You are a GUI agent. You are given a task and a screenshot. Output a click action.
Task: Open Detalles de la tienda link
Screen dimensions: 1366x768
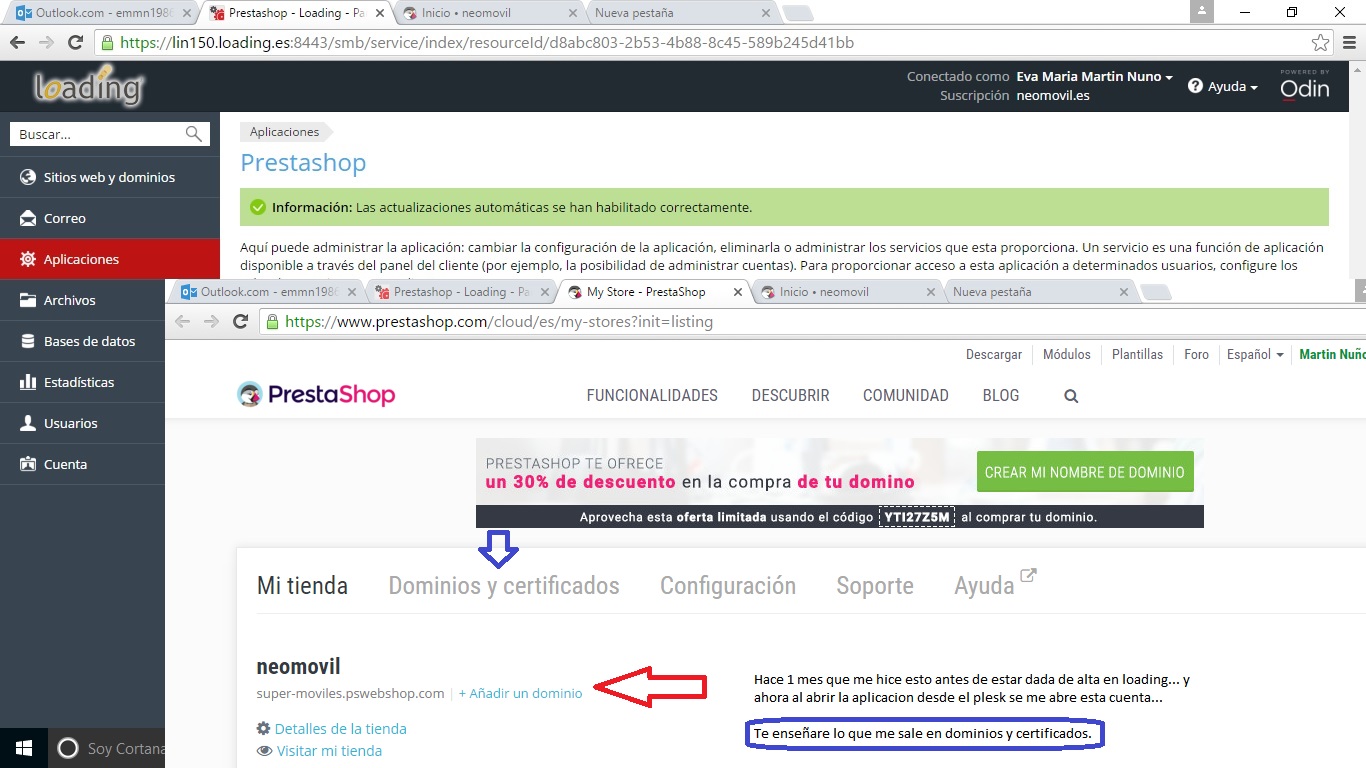pos(341,729)
